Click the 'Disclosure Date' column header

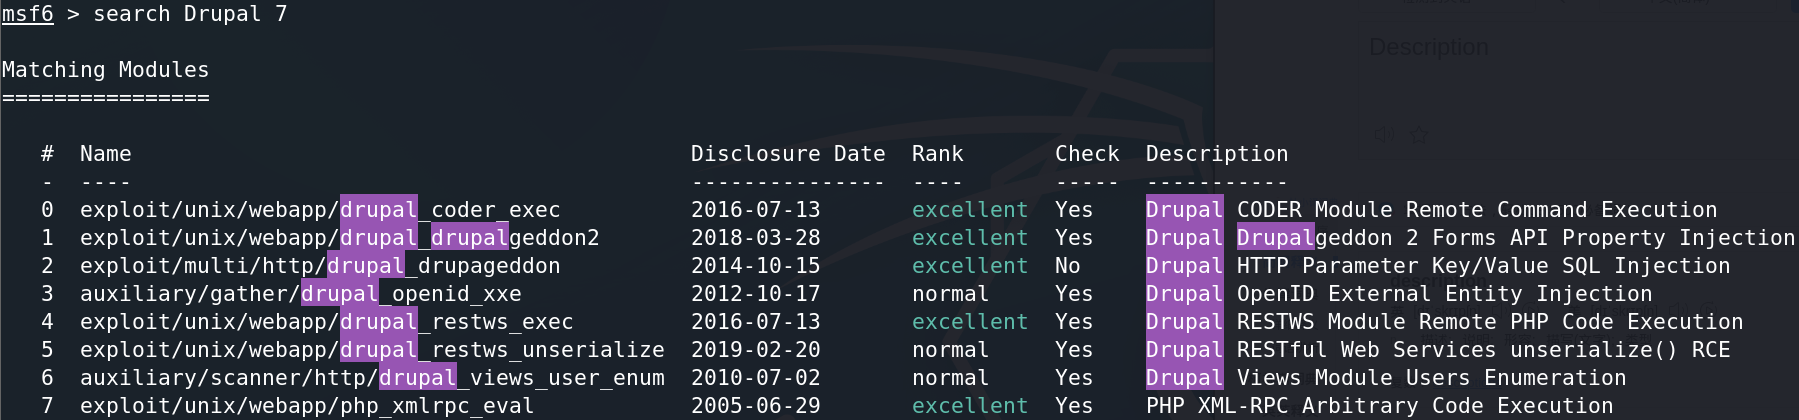click(x=788, y=154)
